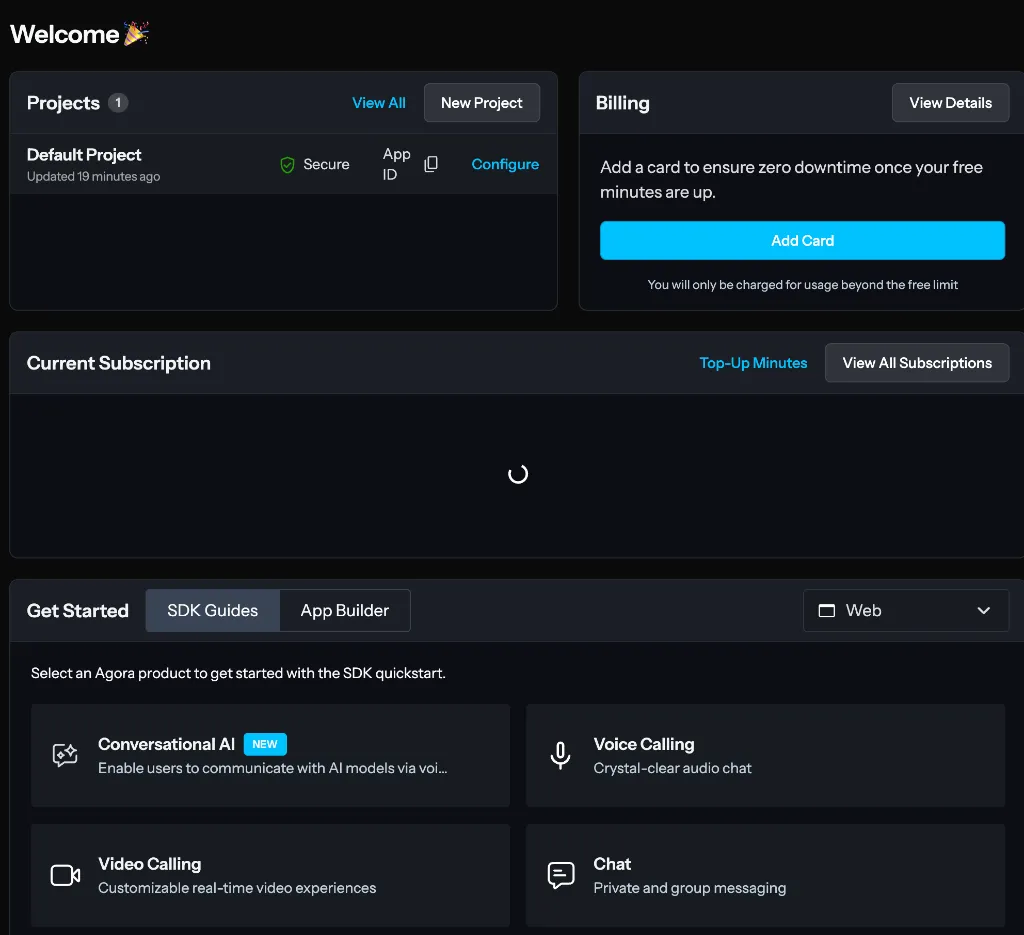
Task: Open the Voice Calling quickstart card
Action: tap(765, 755)
